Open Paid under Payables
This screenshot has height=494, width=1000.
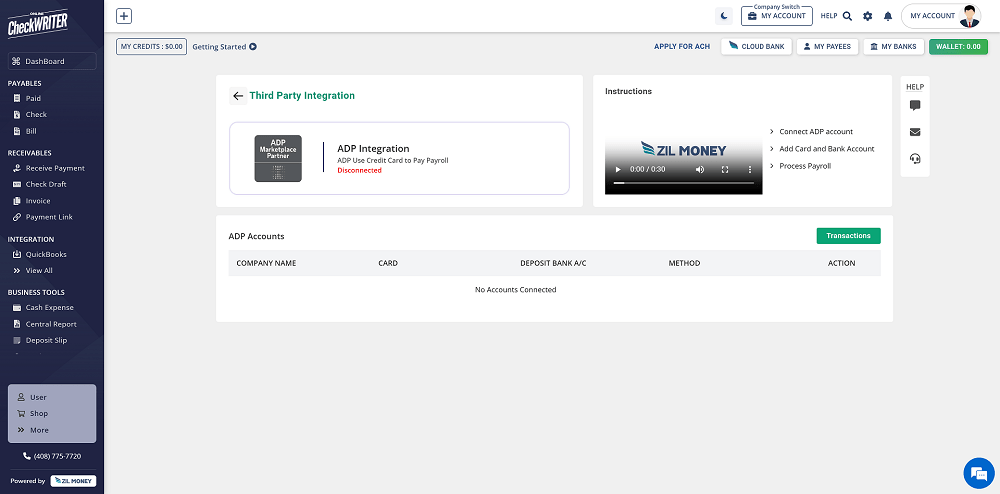point(33,98)
